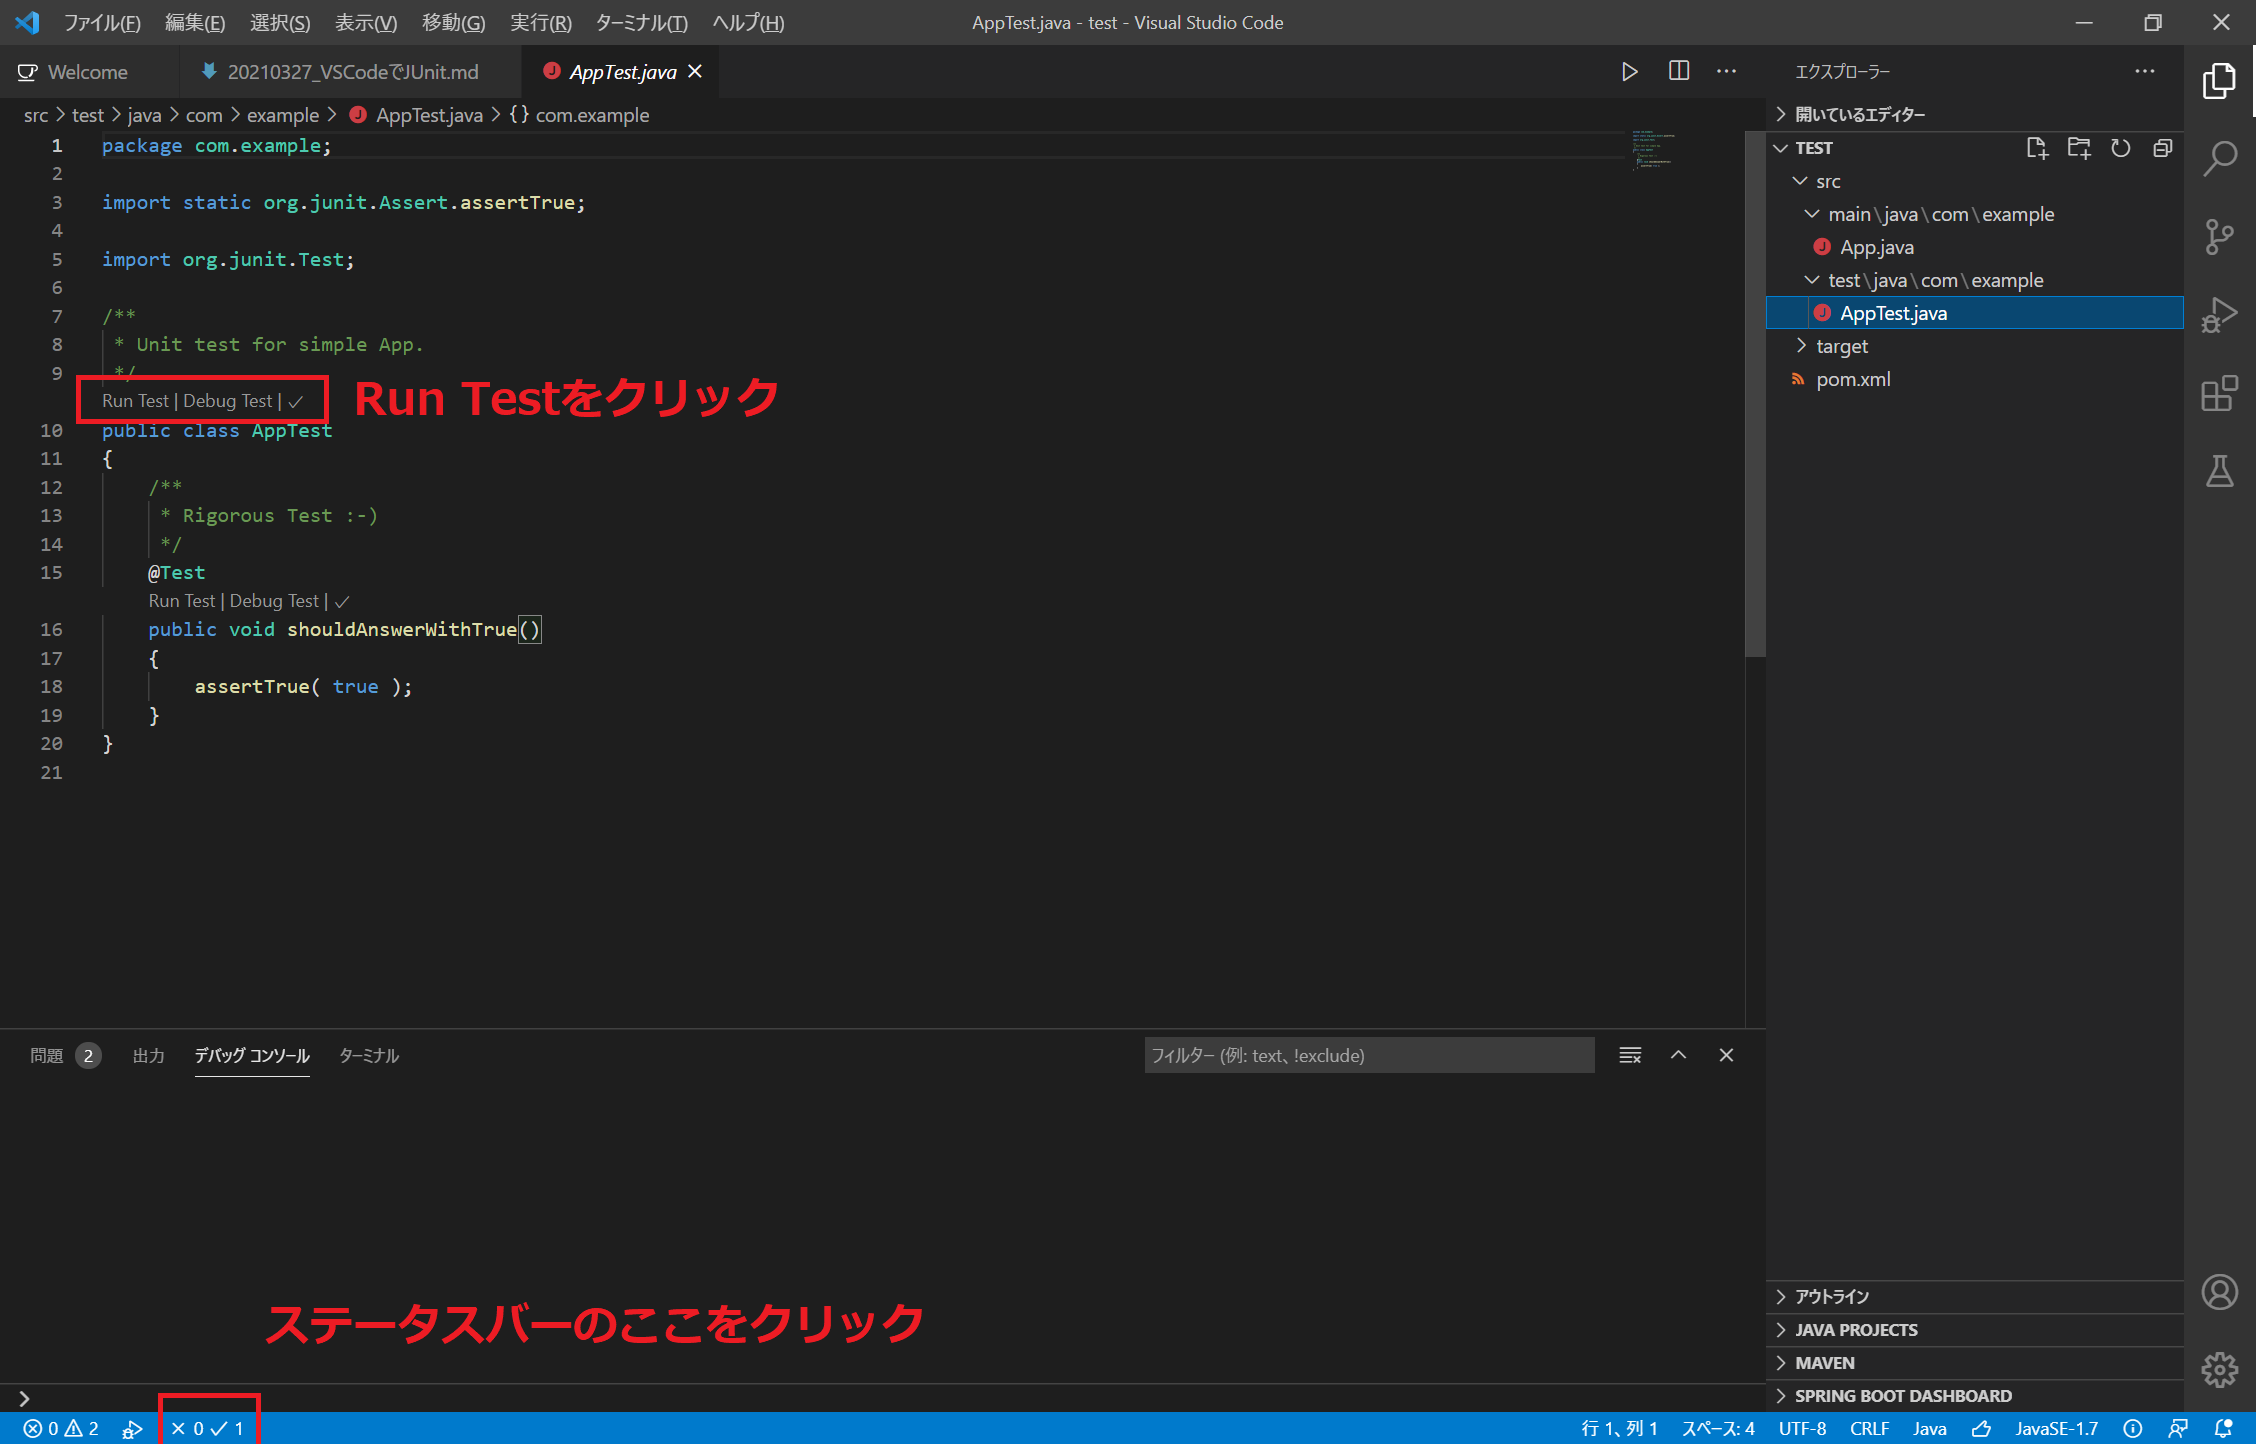Open the Testing flask view

2219,472
